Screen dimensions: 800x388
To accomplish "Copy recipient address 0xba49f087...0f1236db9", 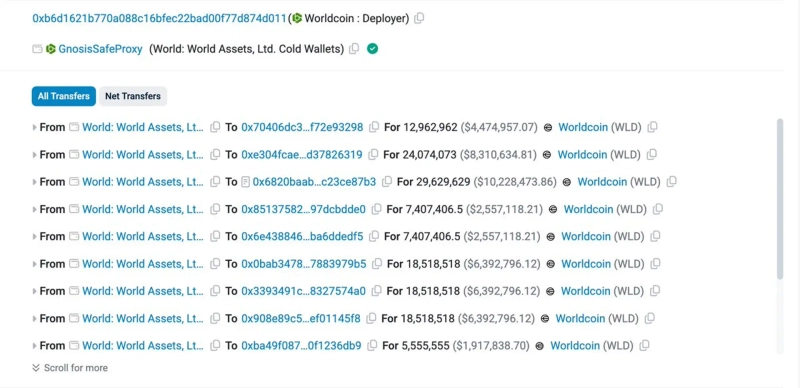I will [x=372, y=346].
